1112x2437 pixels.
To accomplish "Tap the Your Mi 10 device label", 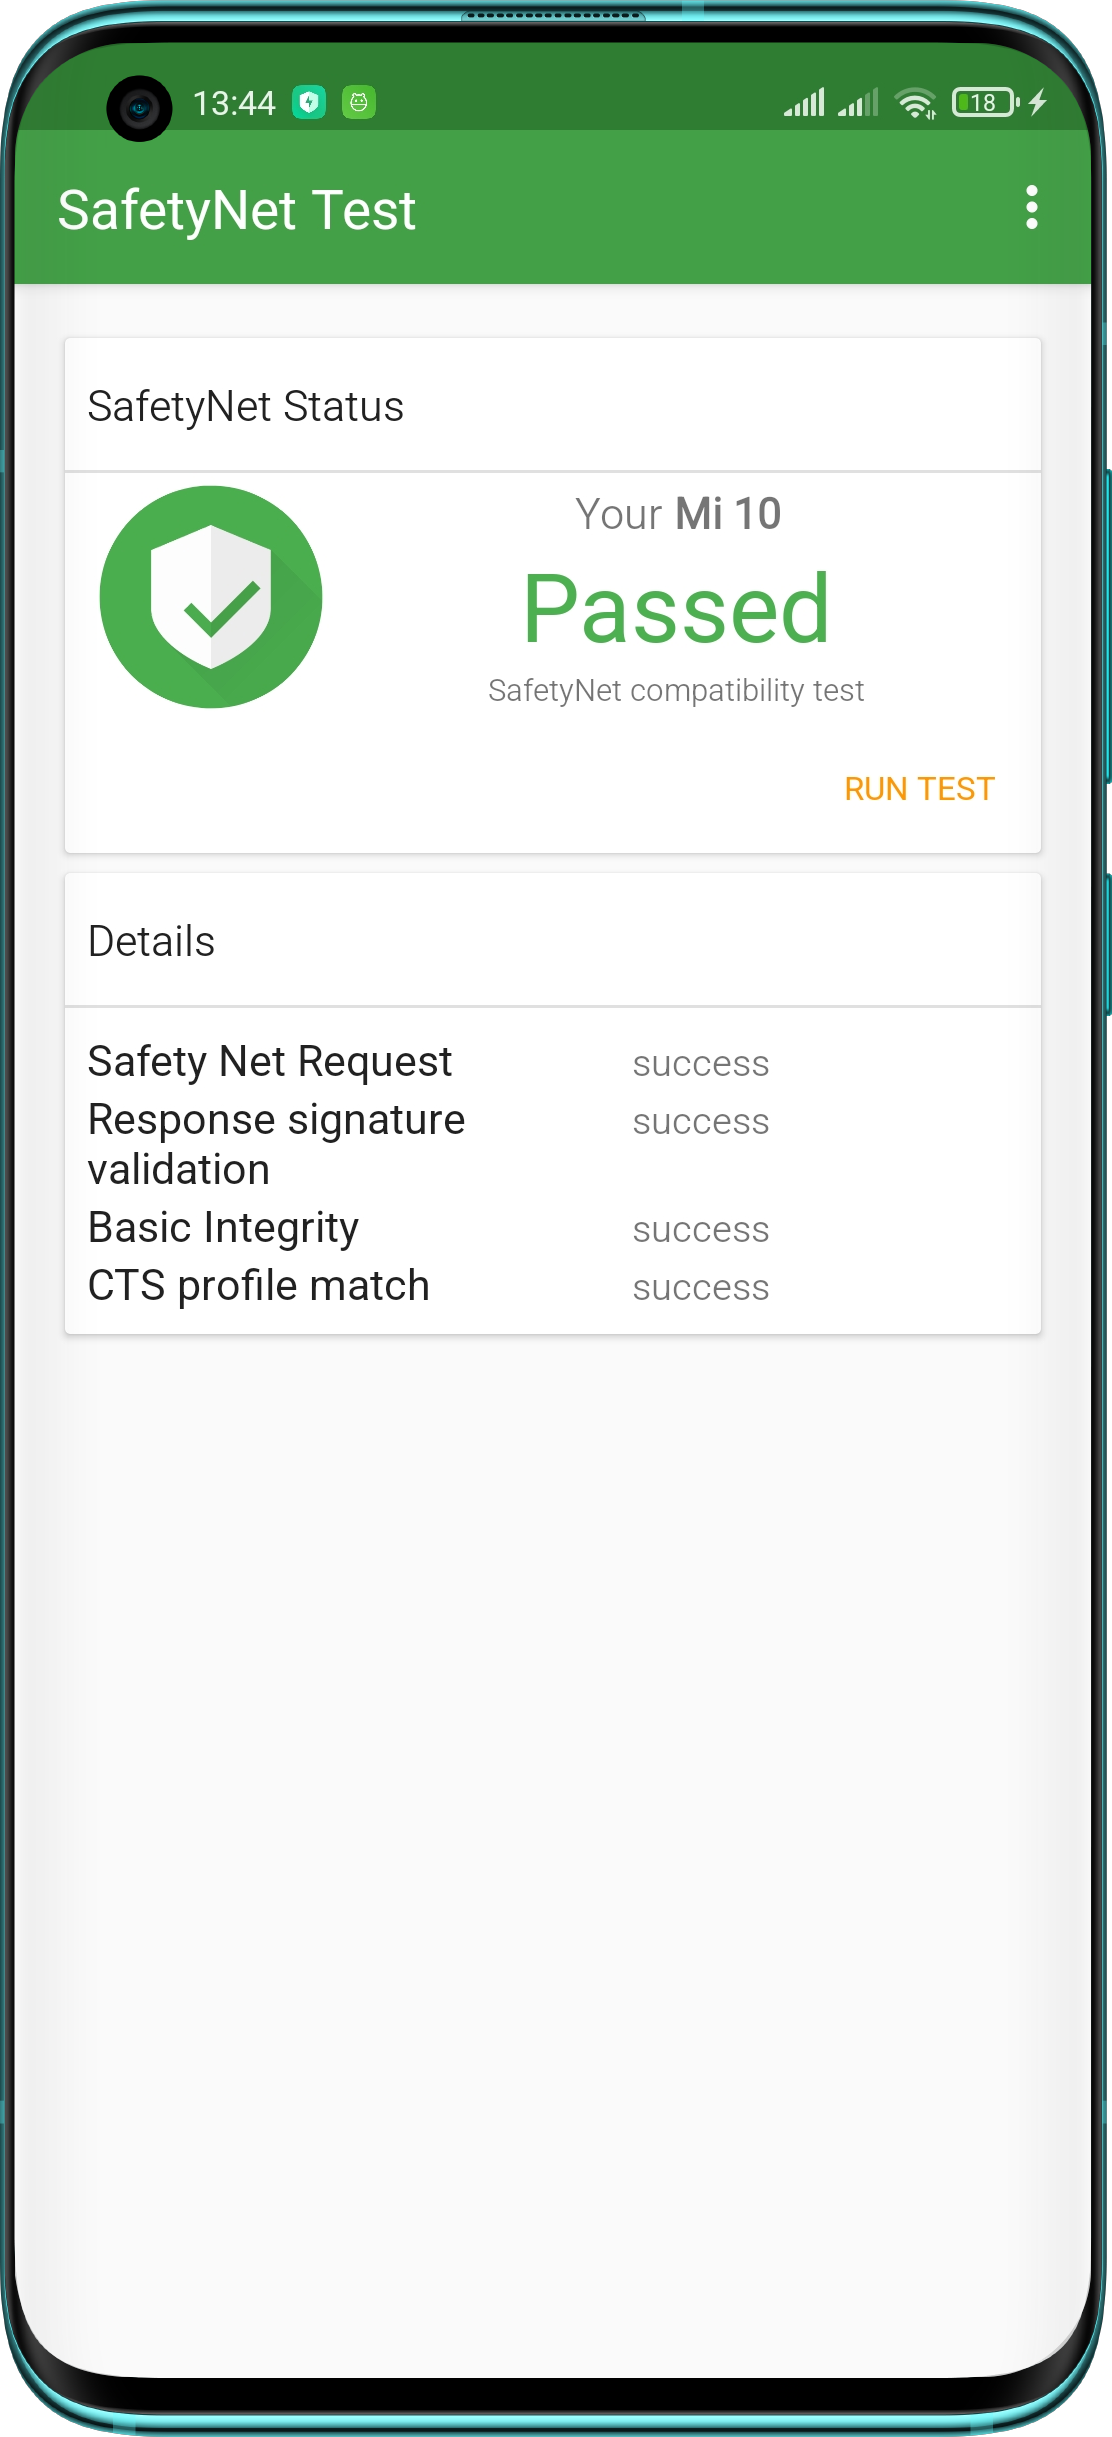I will pos(678,514).
